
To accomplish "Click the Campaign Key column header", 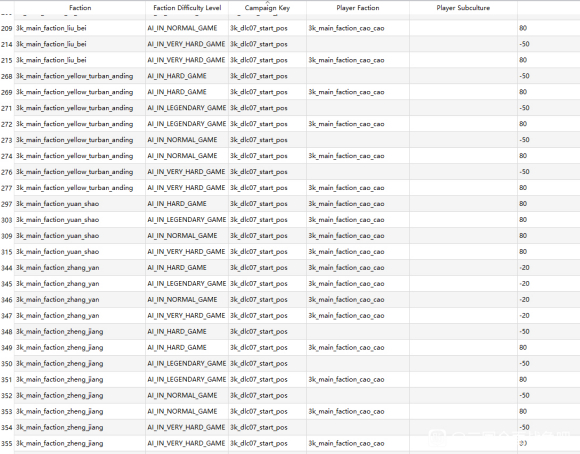I will (x=267, y=8).
